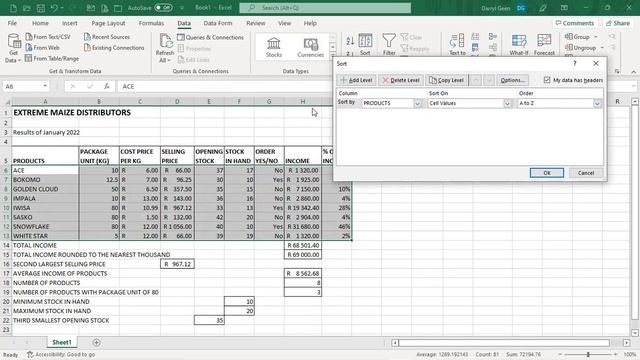640x360 pixels.
Task: Expand Data Types gallery arrow
Action: (x=333, y=57)
